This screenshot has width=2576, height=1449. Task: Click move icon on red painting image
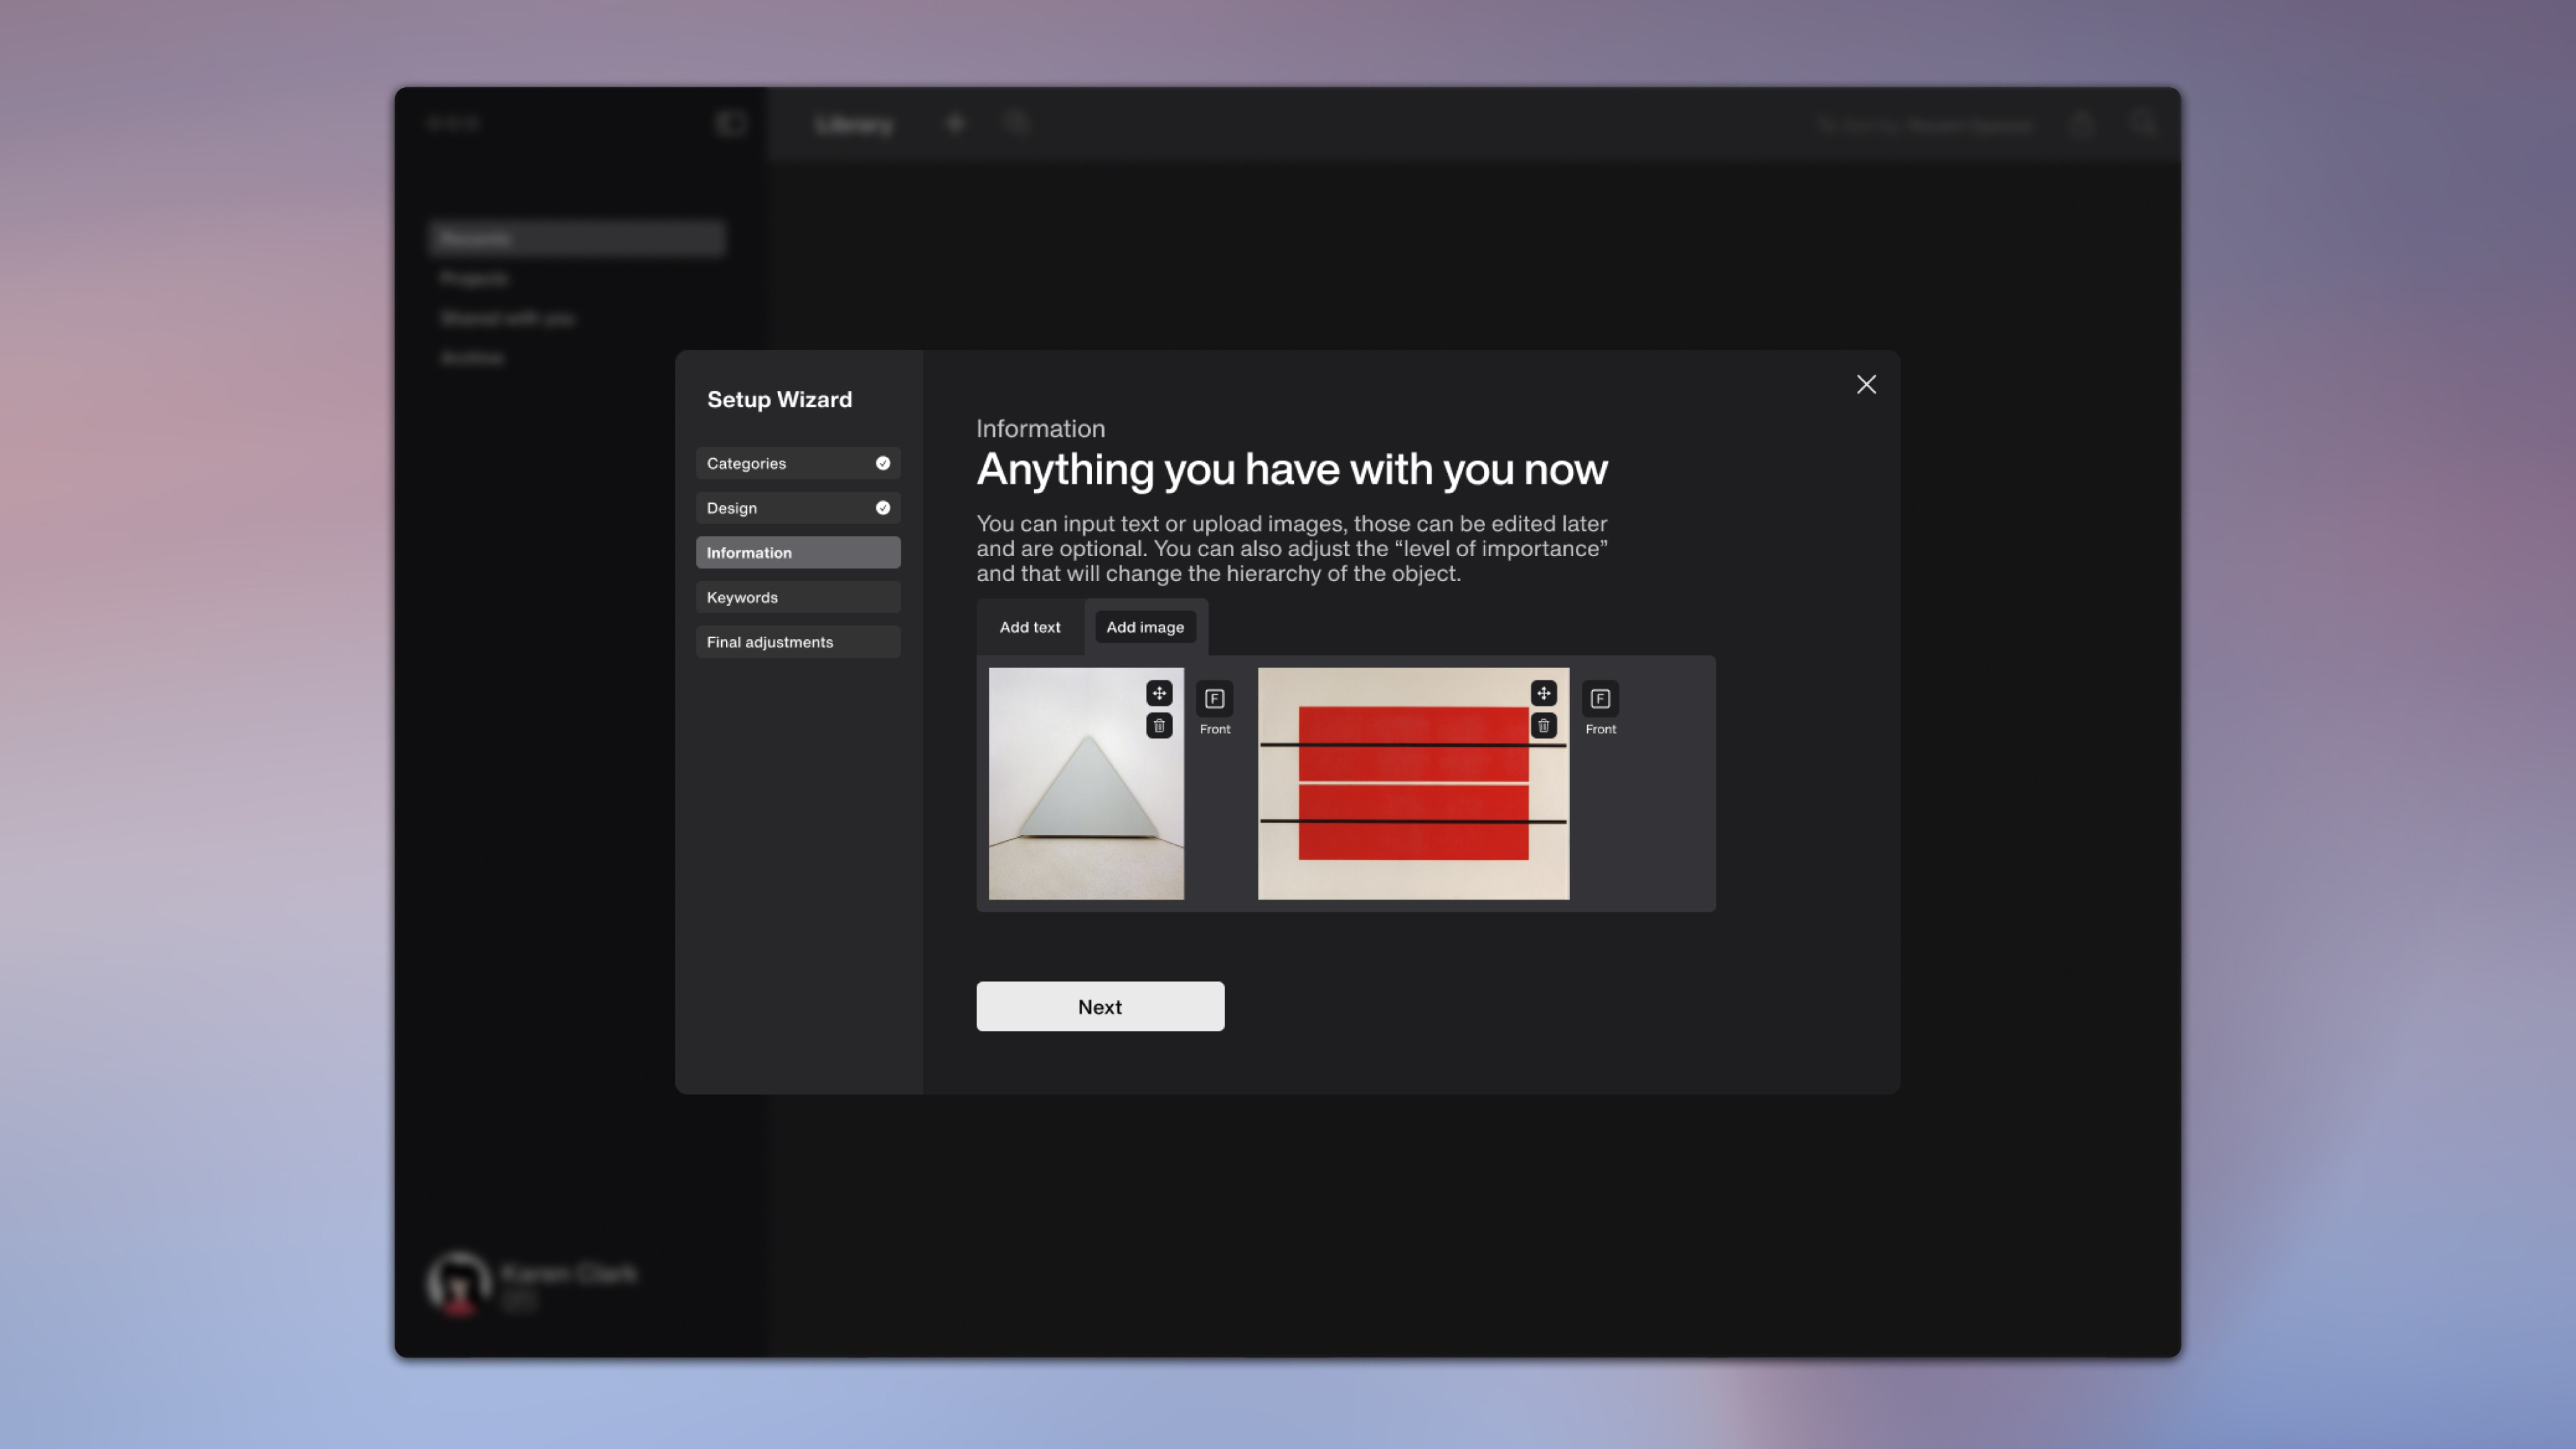(1543, 693)
